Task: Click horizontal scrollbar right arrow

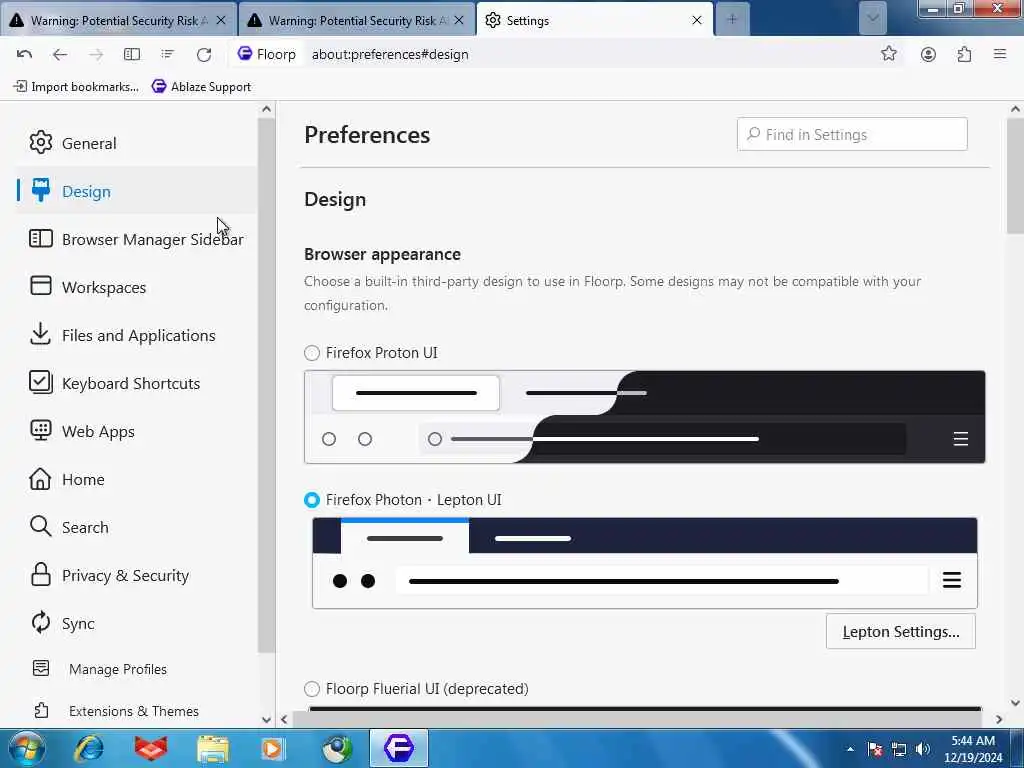Action: [999, 719]
